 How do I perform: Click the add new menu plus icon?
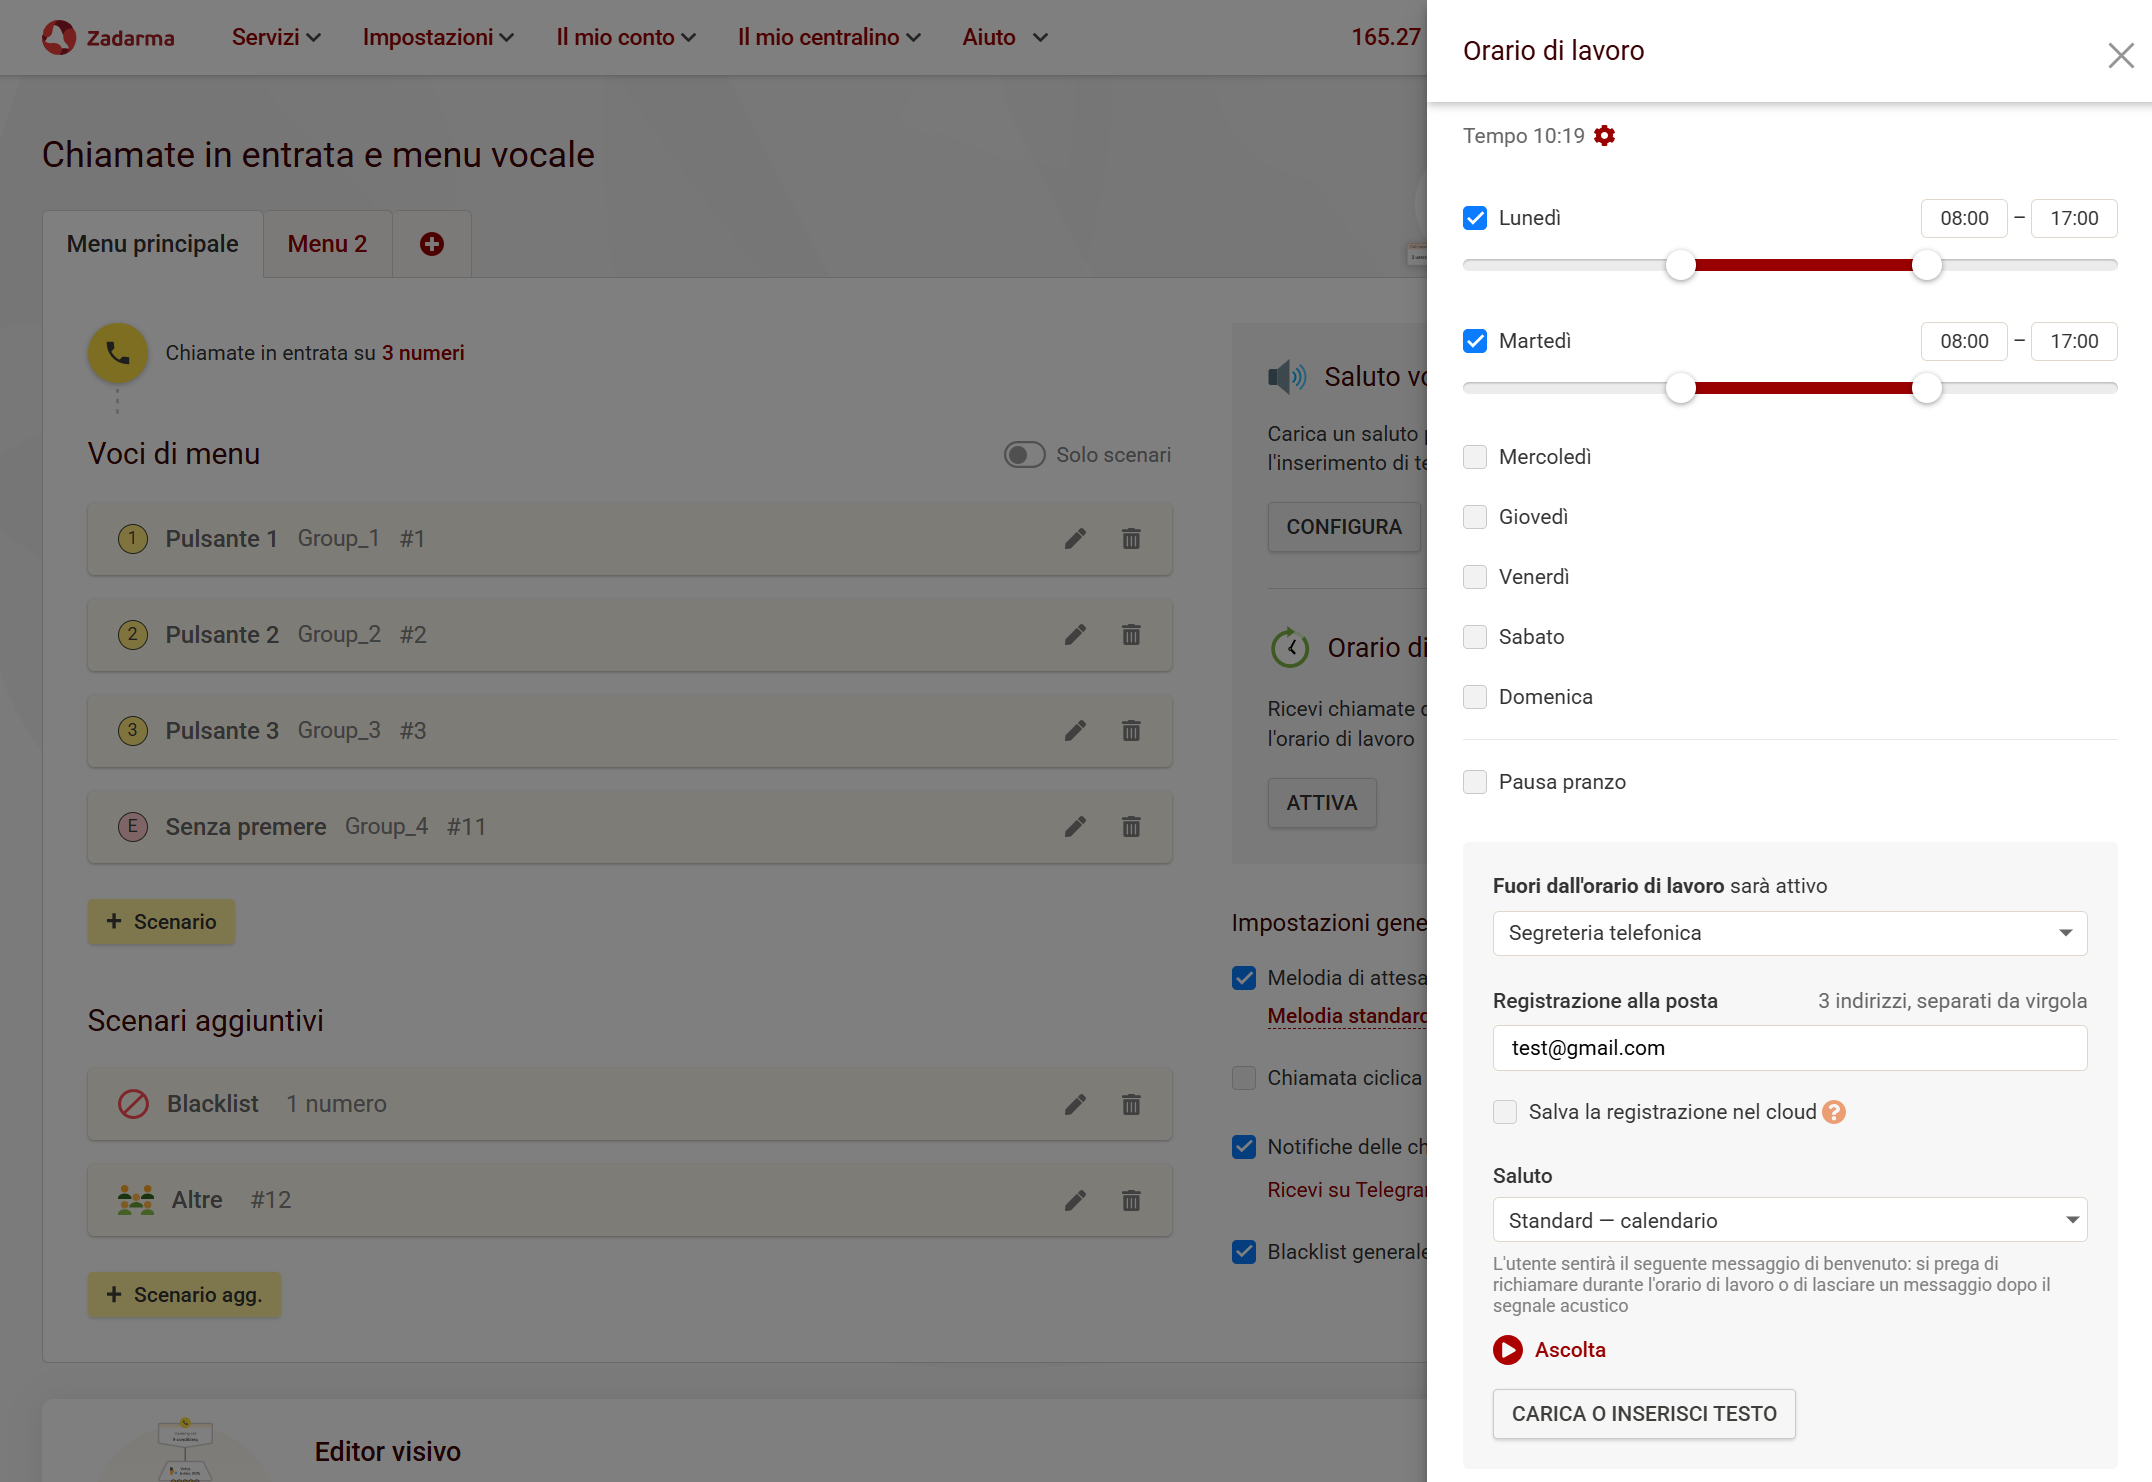[x=432, y=244]
